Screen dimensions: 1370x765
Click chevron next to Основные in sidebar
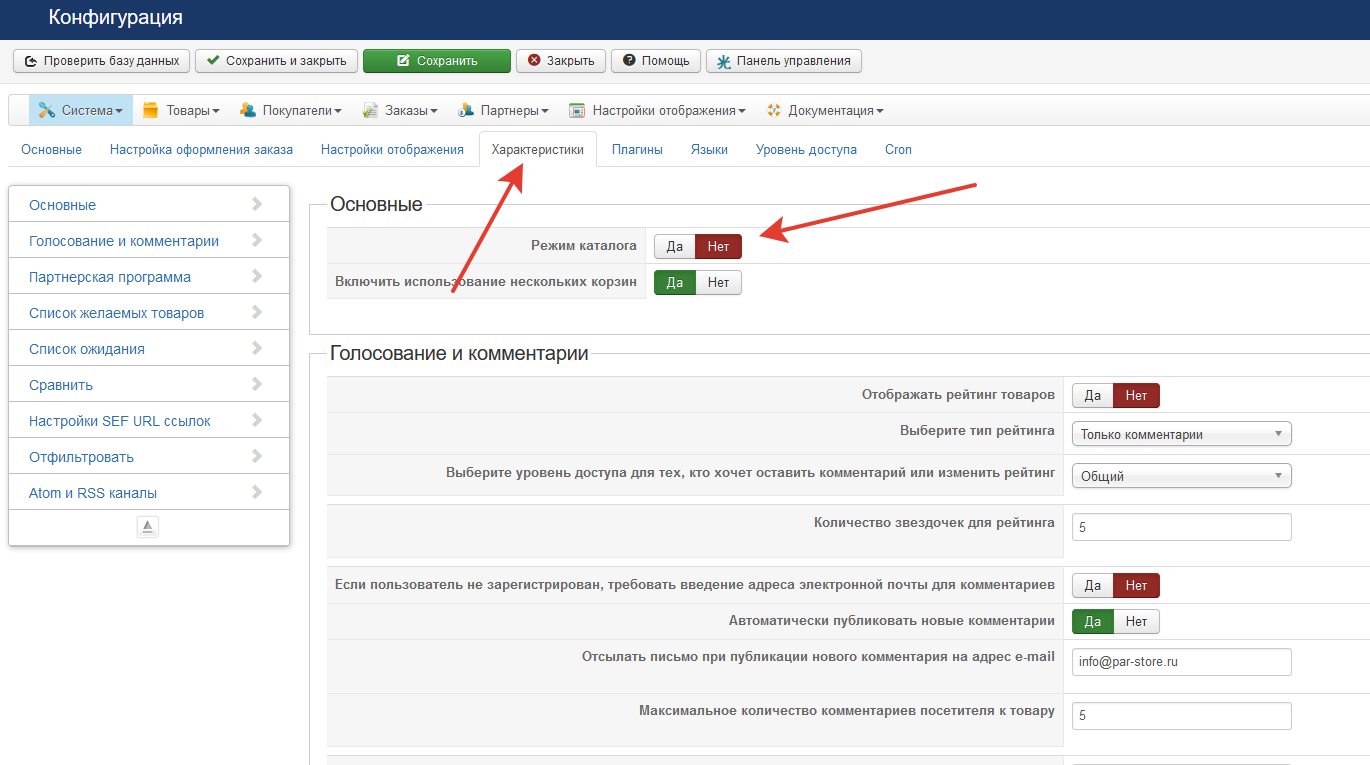point(257,204)
